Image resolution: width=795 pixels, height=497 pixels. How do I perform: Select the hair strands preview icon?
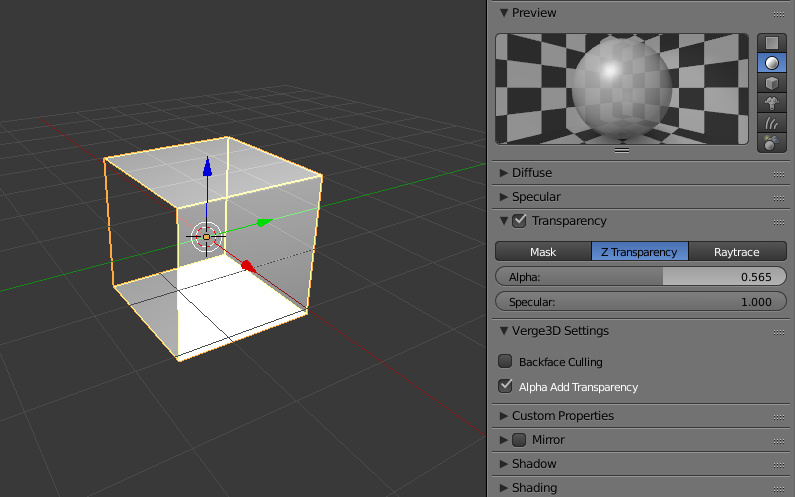tap(772, 123)
